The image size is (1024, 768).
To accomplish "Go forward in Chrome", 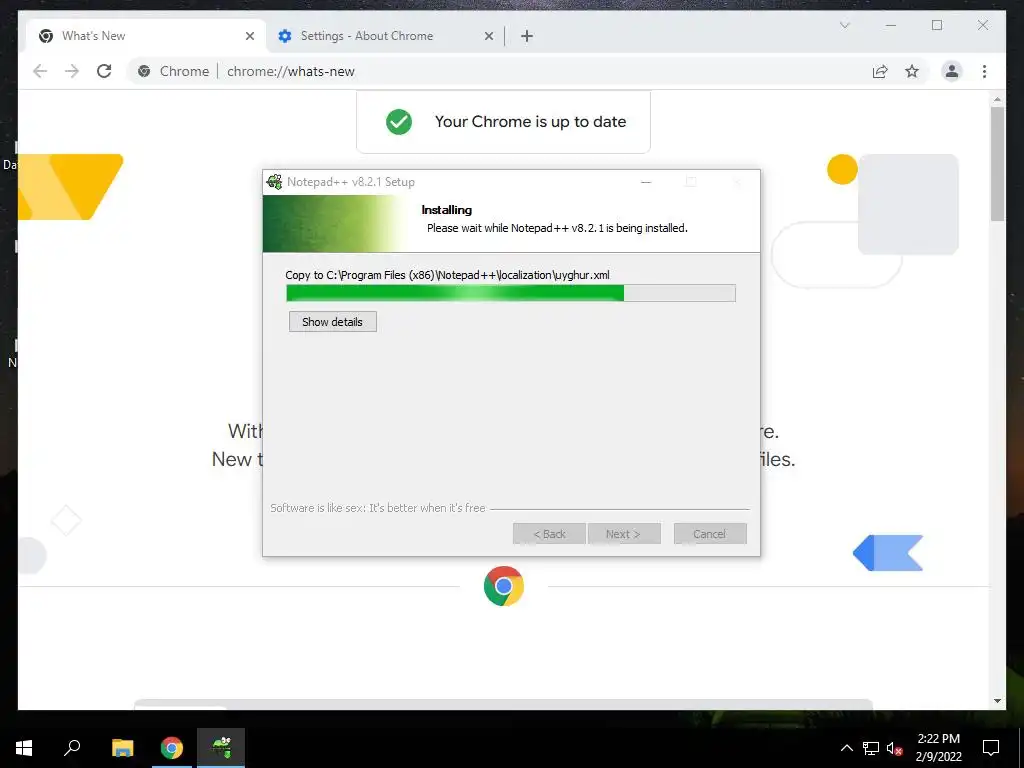I will tap(72, 71).
